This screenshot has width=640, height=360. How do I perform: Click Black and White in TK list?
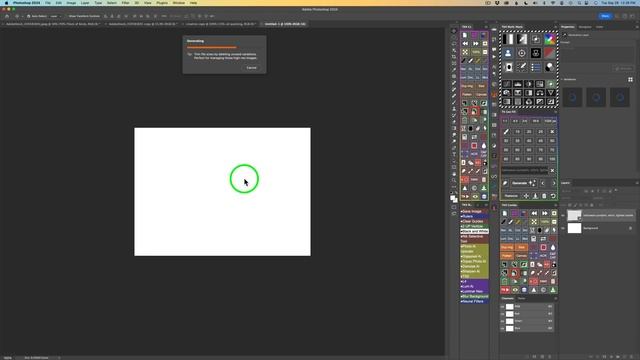[475, 231]
